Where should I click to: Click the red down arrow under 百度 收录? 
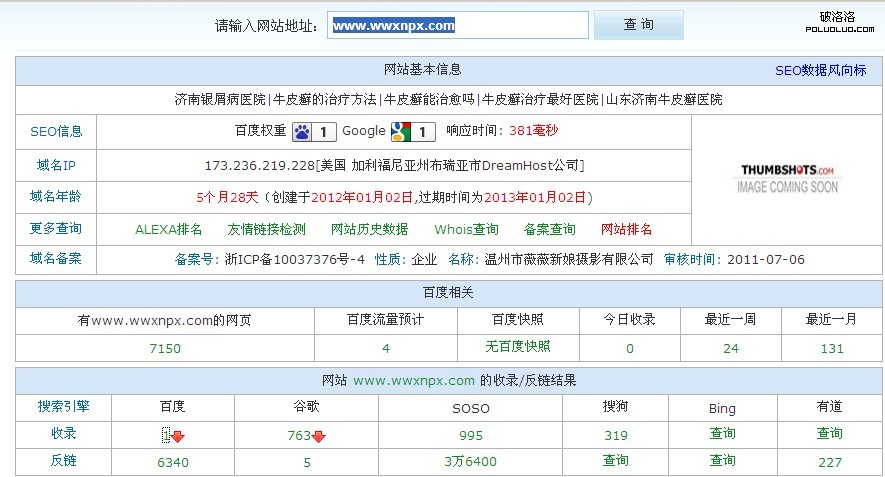tap(178, 436)
